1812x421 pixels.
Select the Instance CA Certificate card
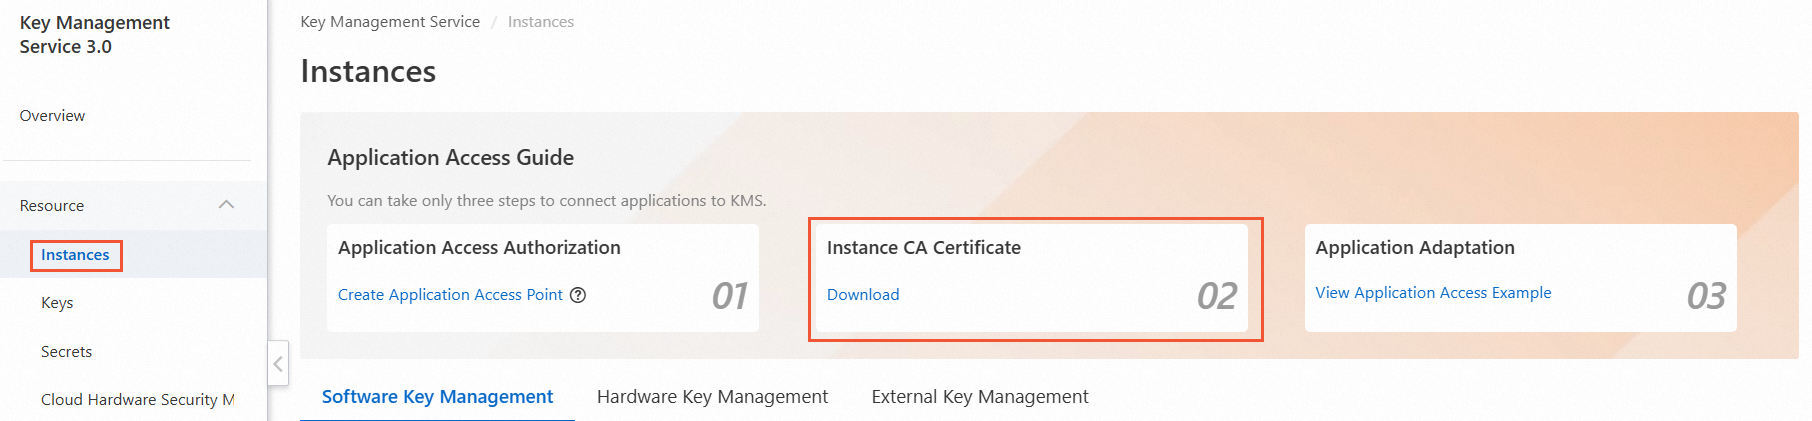pos(1032,278)
